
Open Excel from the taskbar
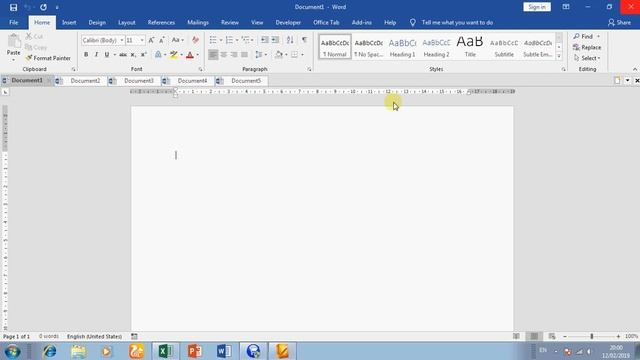click(x=165, y=351)
